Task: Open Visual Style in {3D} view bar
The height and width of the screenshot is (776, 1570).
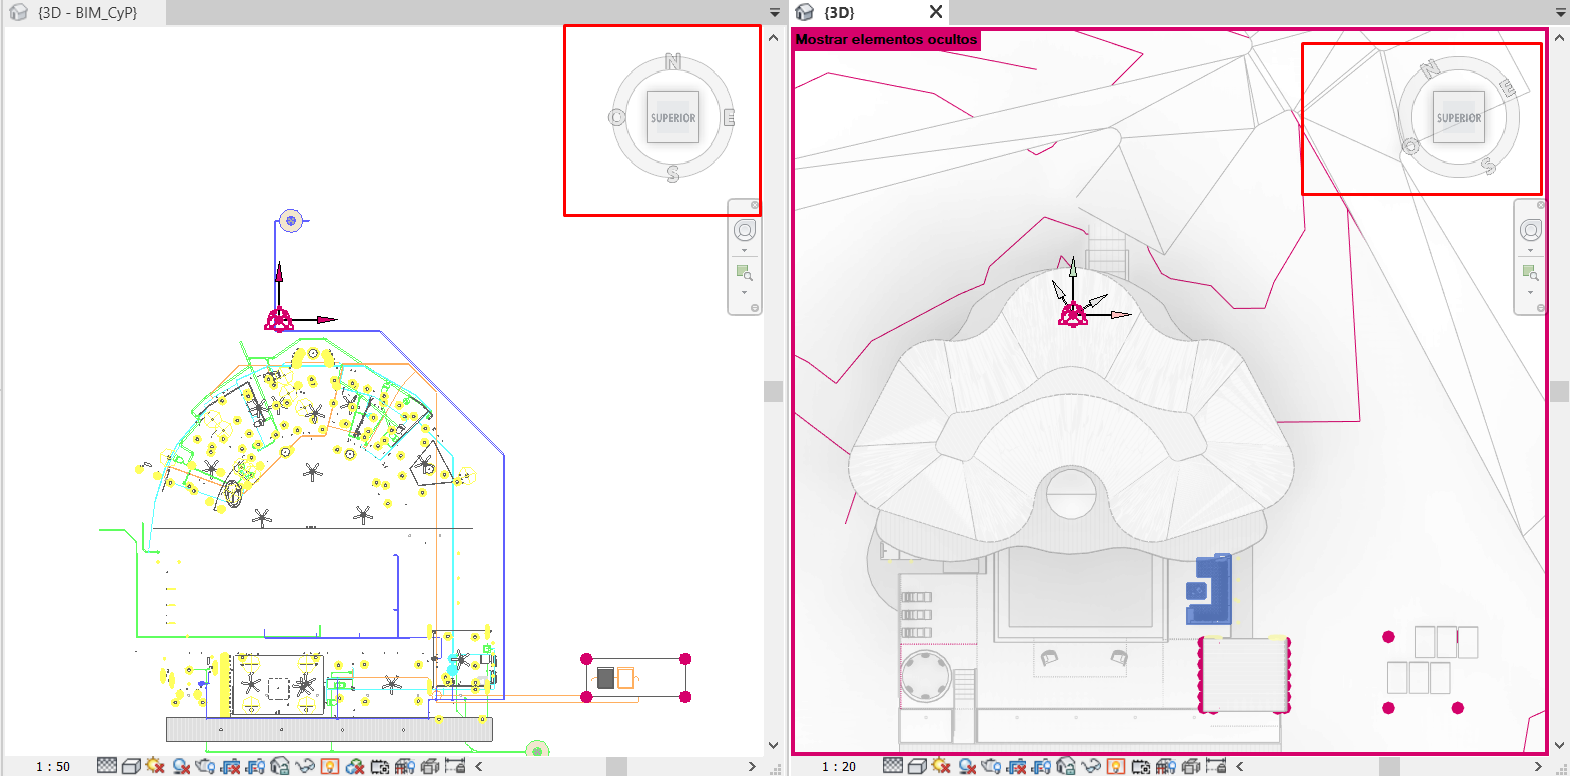Action: coord(917,766)
